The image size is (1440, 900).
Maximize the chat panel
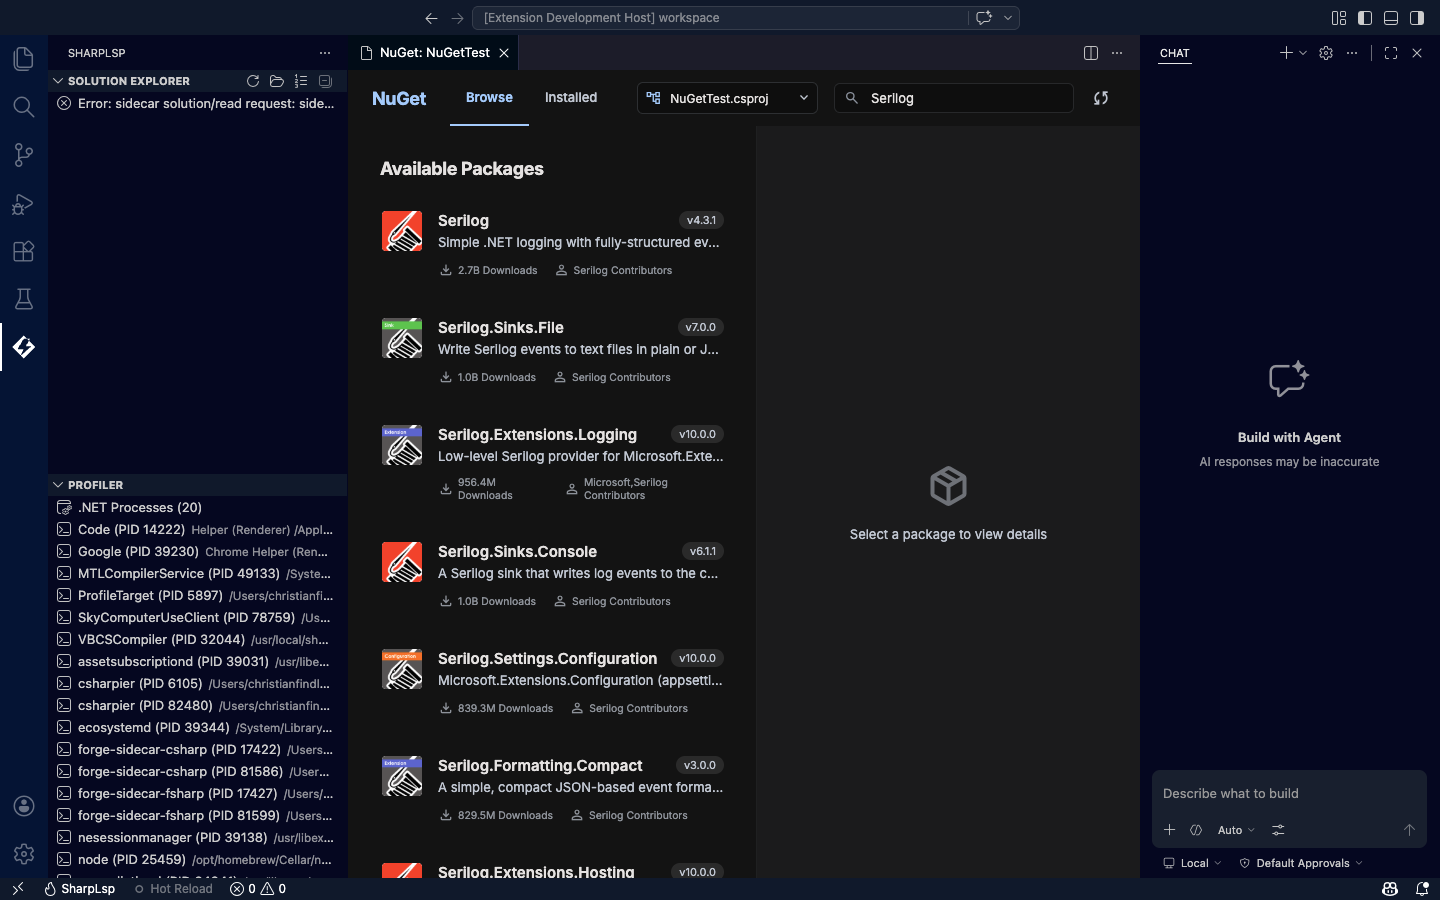click(x=1391, y=53)
